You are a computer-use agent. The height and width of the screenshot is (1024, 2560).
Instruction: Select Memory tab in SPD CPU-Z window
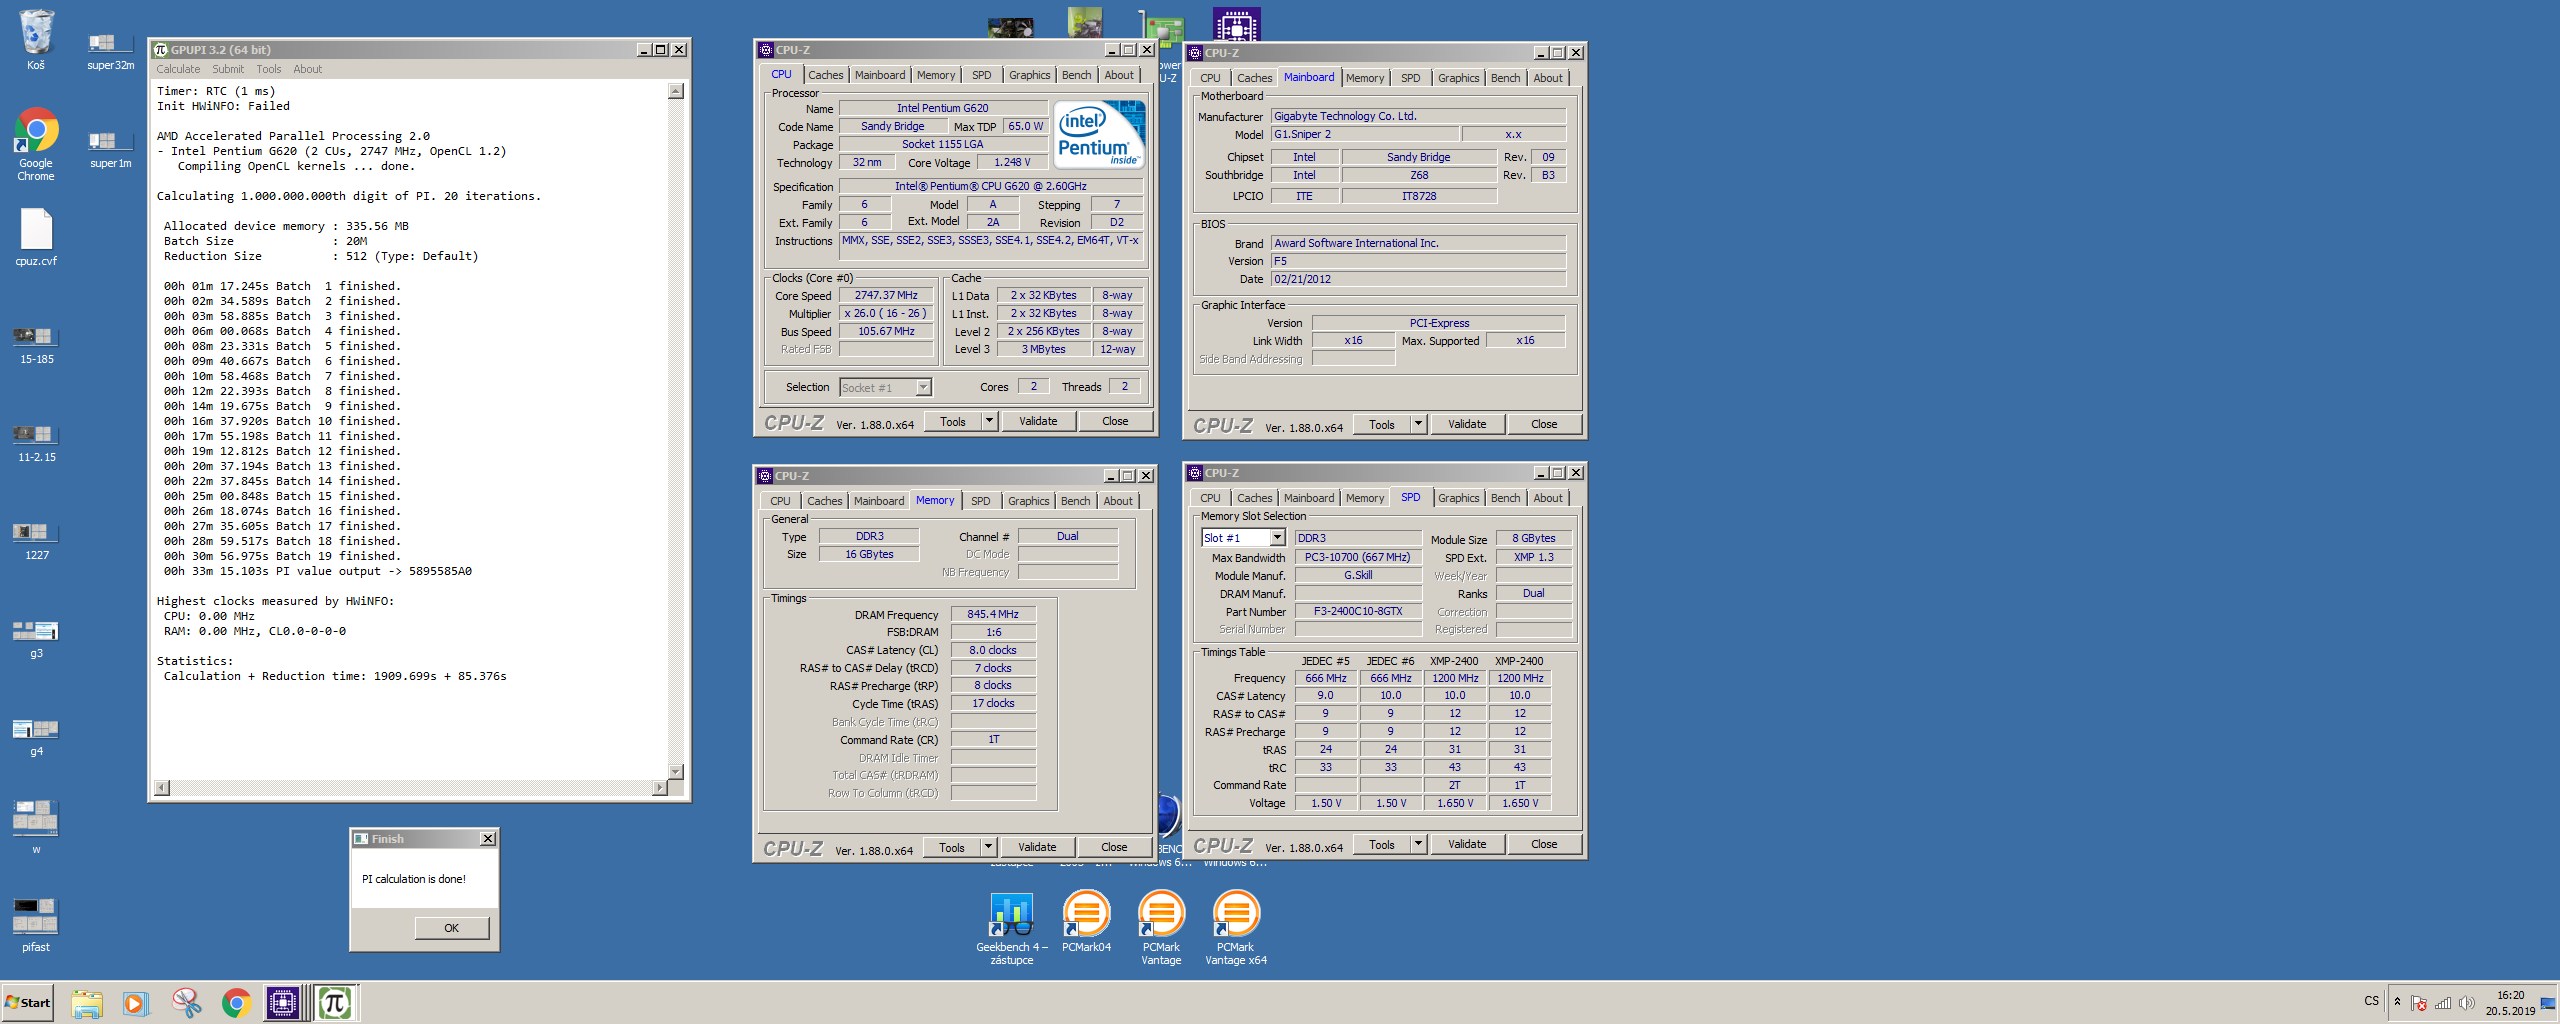[x=1365, y=498]
